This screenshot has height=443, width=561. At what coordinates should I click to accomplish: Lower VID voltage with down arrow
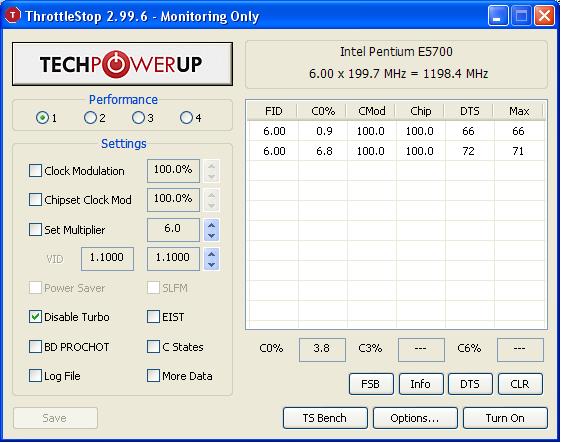click(211, 265)
